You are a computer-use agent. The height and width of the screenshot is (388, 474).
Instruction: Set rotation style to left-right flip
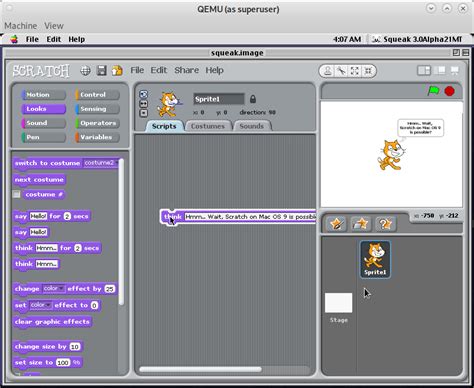click(x=144, y=104)
